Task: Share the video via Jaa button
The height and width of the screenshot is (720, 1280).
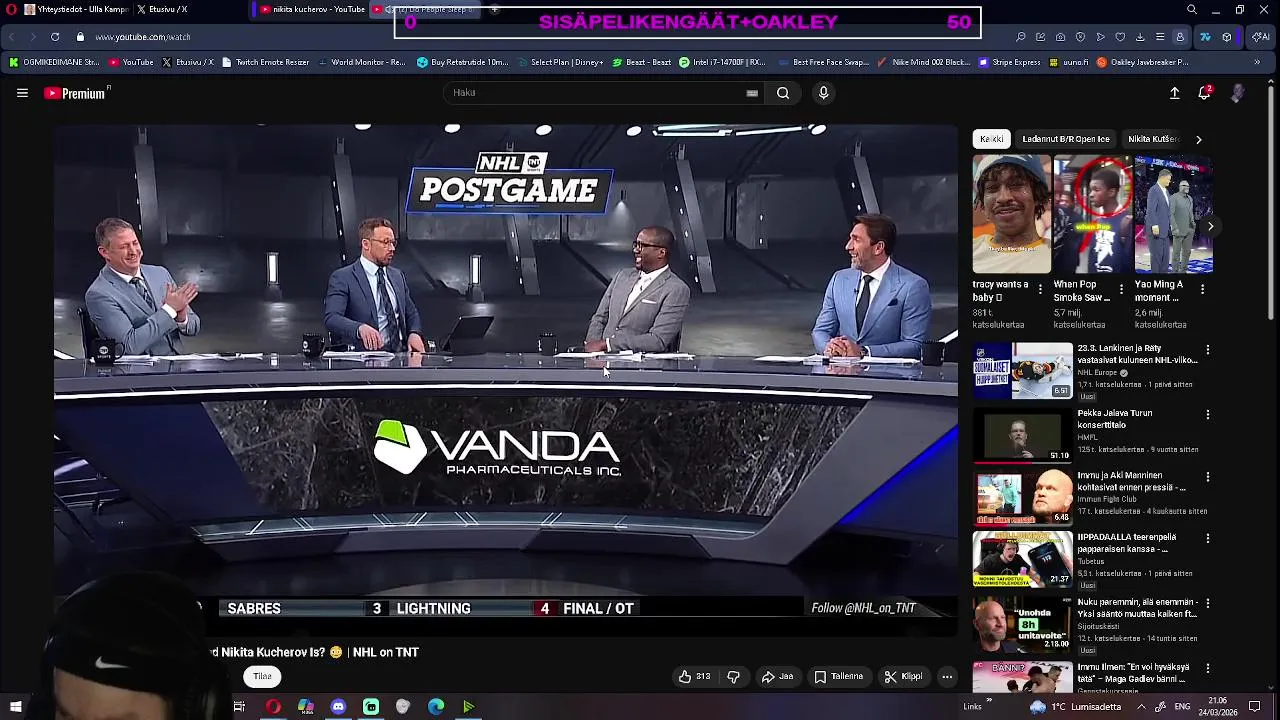Action: coord(777,677)
